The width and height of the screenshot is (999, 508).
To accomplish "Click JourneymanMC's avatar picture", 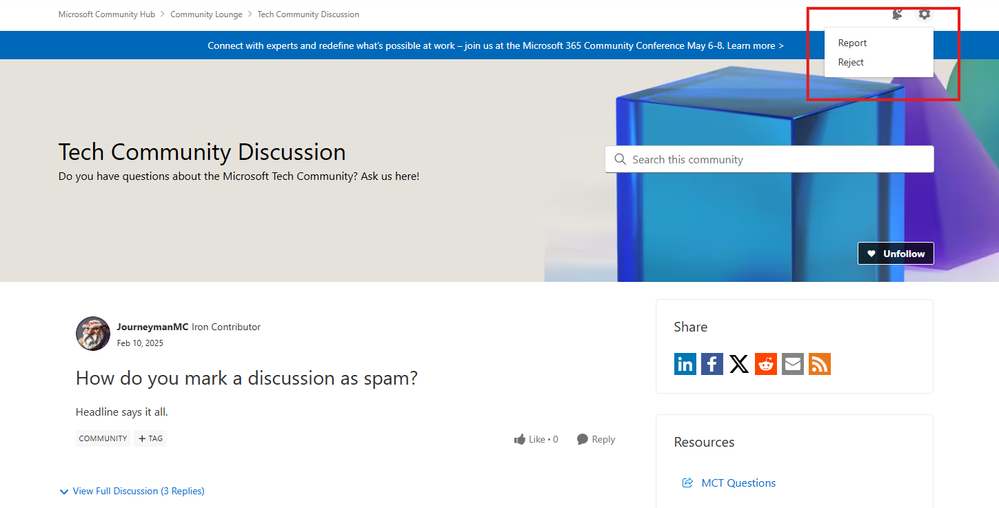I will click(x=93, y=333).
